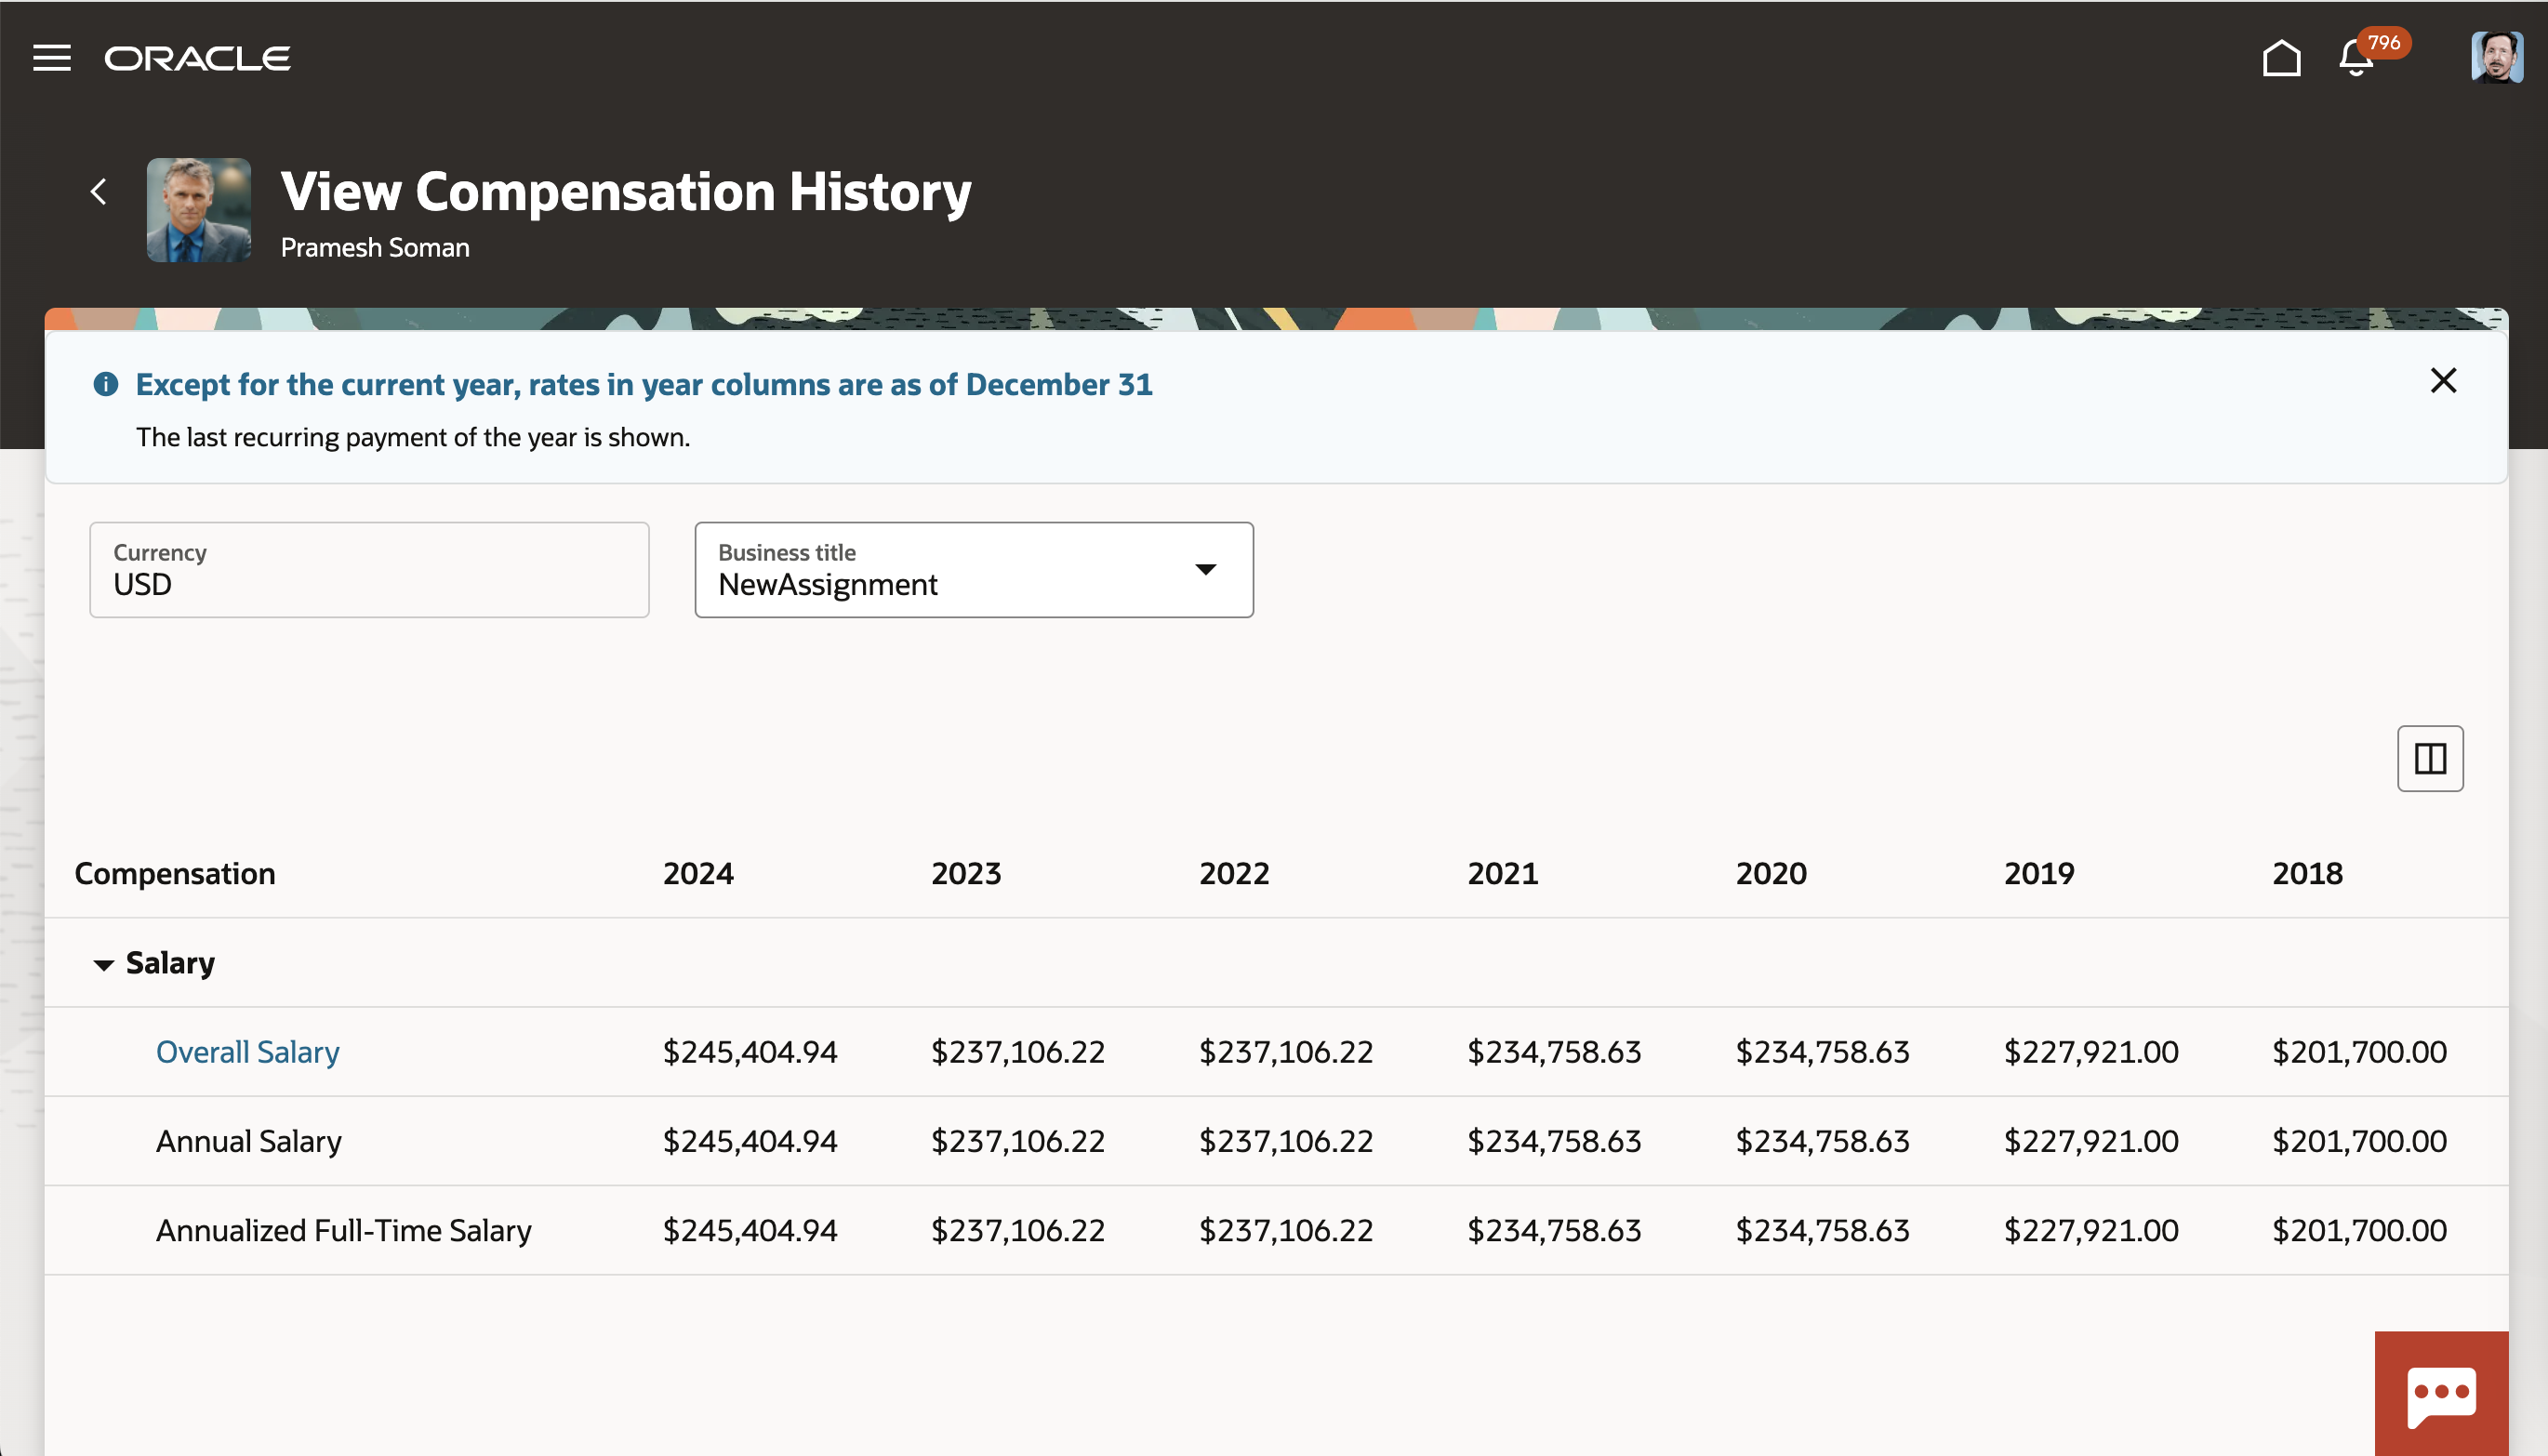Click the Compensation column header
The image size is (2548, 1456).
point(175,873)
